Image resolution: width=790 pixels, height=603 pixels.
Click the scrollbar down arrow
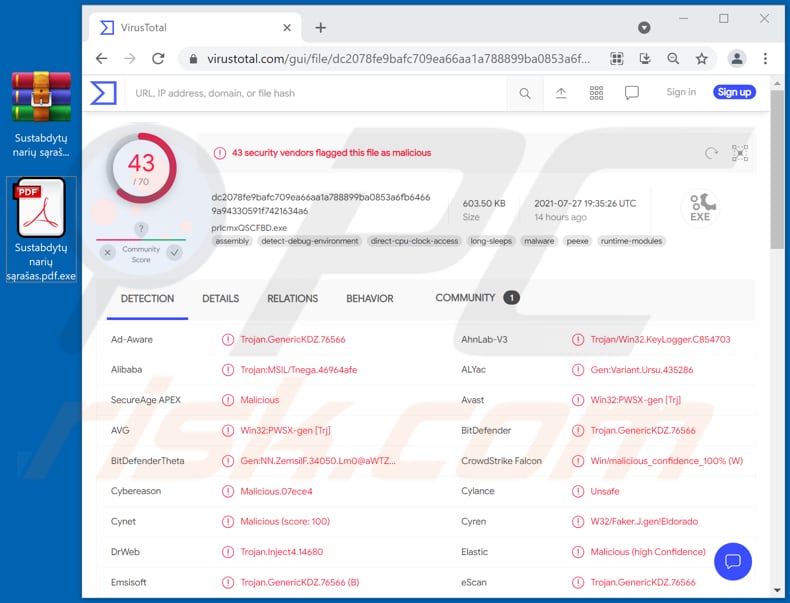coord(776,589)
